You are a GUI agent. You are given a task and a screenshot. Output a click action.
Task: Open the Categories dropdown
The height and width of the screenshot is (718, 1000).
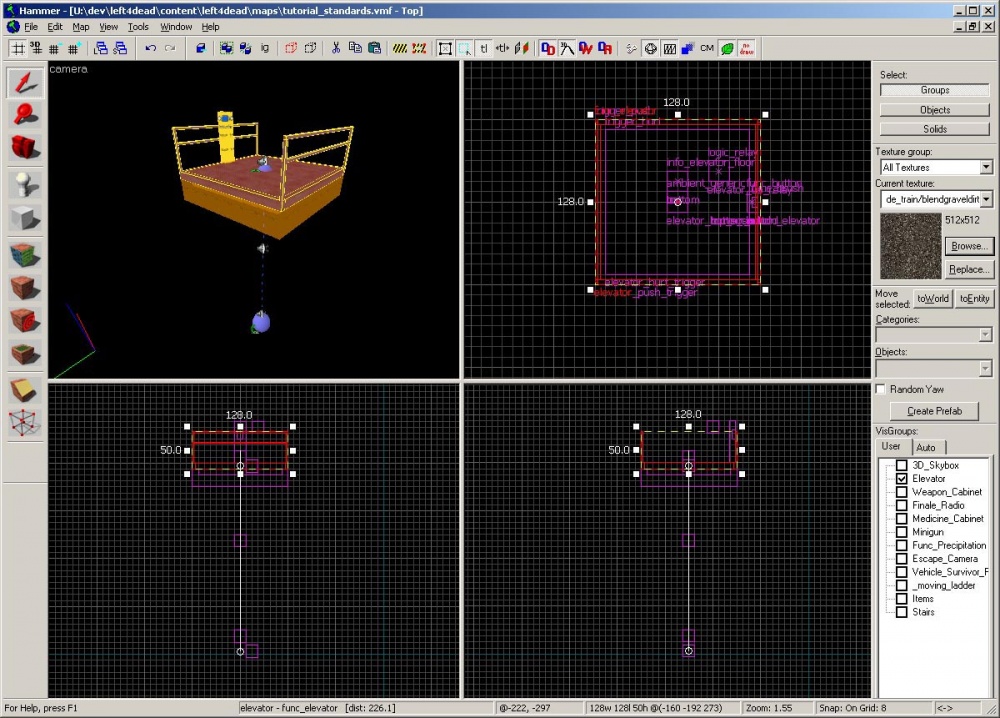[x=986, y=334]
